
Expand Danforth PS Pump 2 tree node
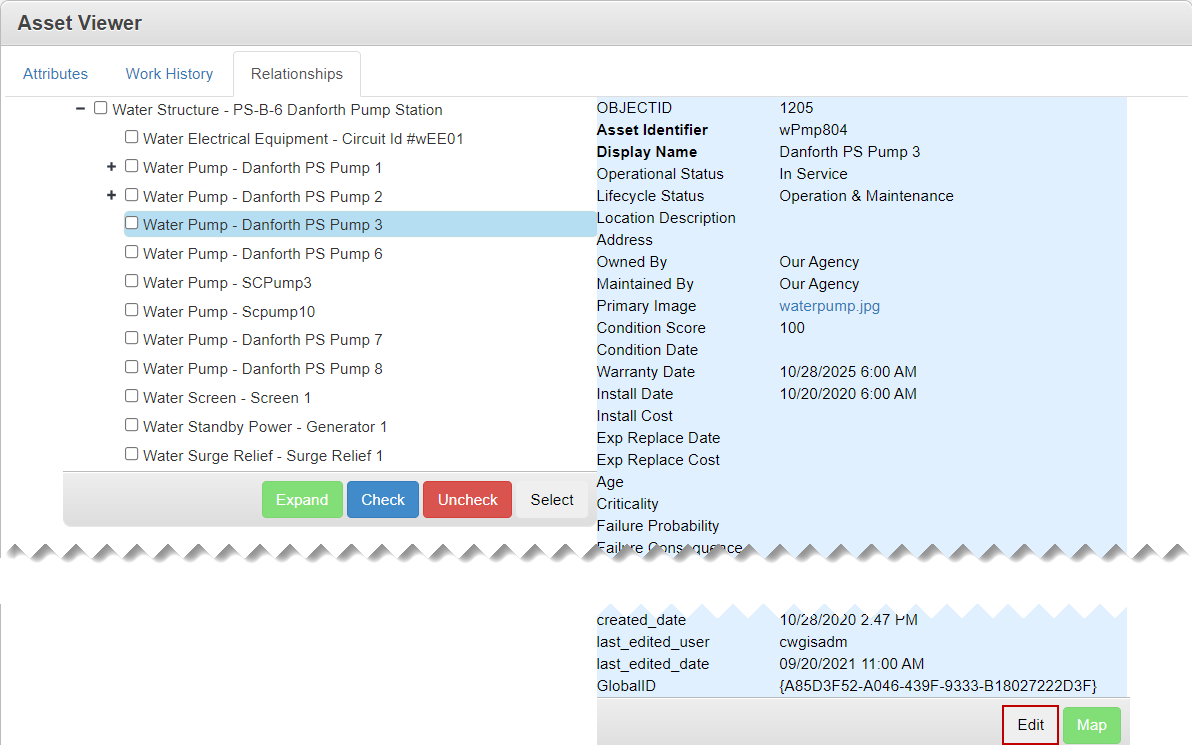point(111,196)
